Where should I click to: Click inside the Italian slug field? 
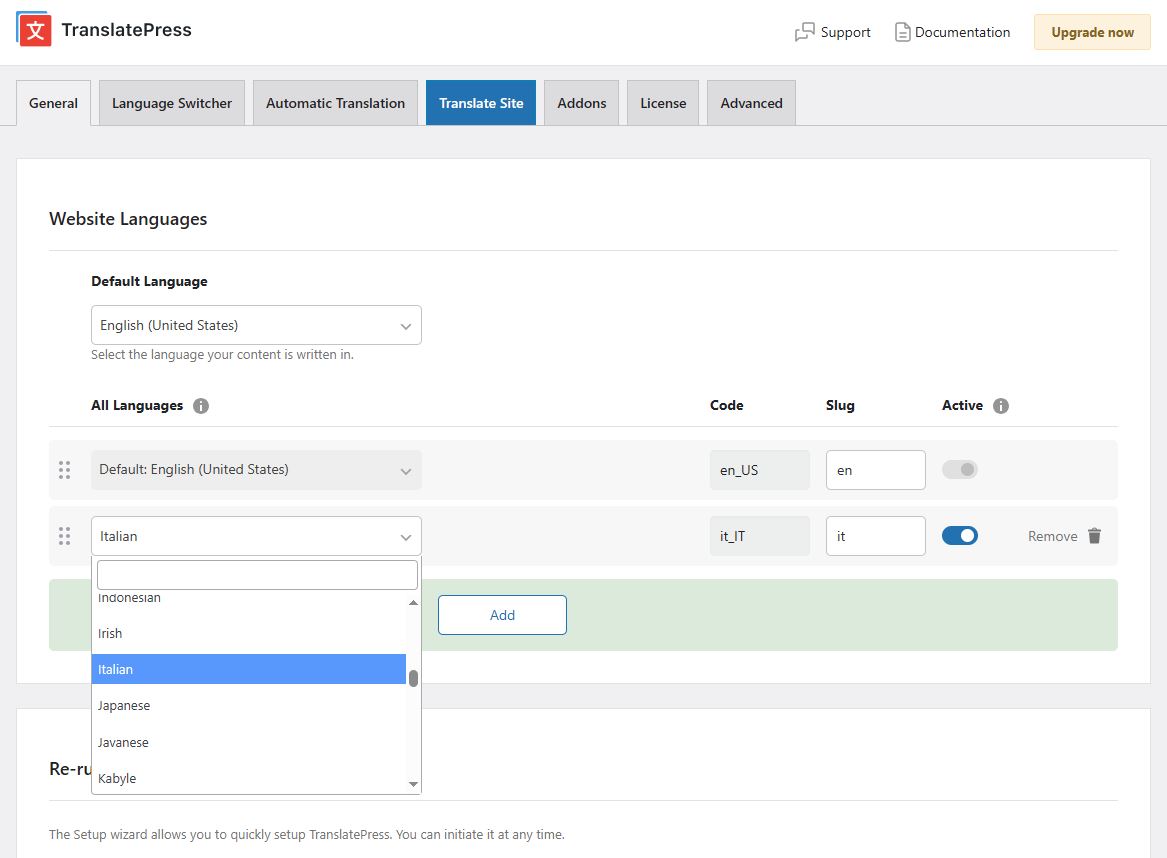coord(874,535)
